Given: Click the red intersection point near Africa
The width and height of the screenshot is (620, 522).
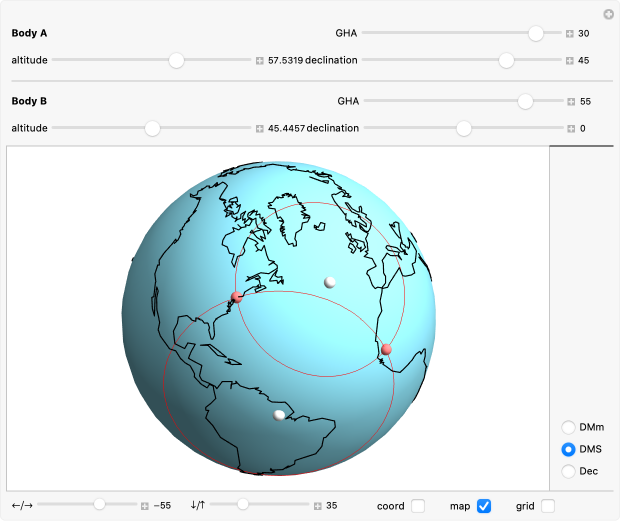Looking at the screenshot, I should 386,349.
